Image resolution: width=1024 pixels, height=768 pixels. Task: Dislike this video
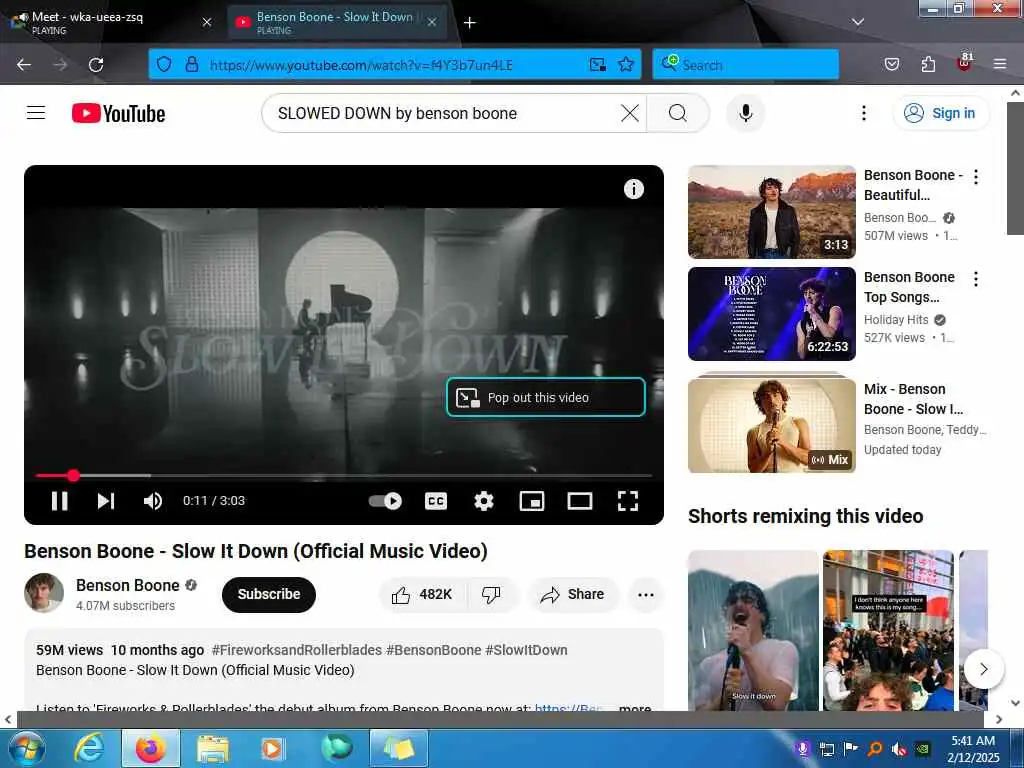click(x=491, y=594)
